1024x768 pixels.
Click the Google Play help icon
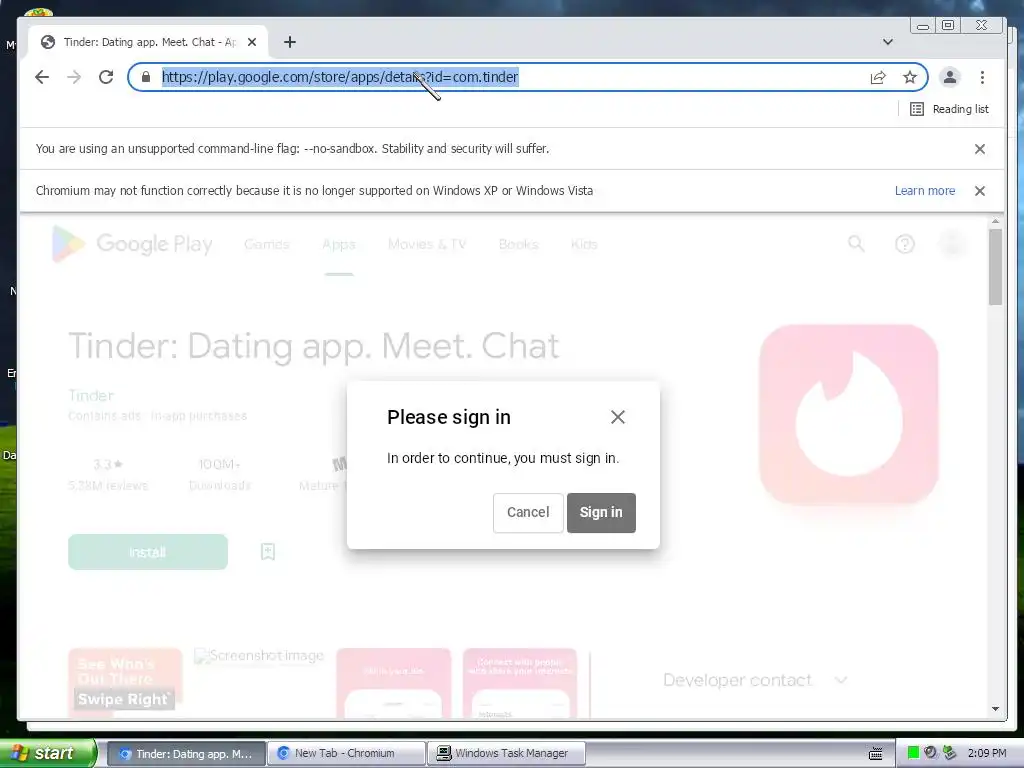click(x=904, y=244)
